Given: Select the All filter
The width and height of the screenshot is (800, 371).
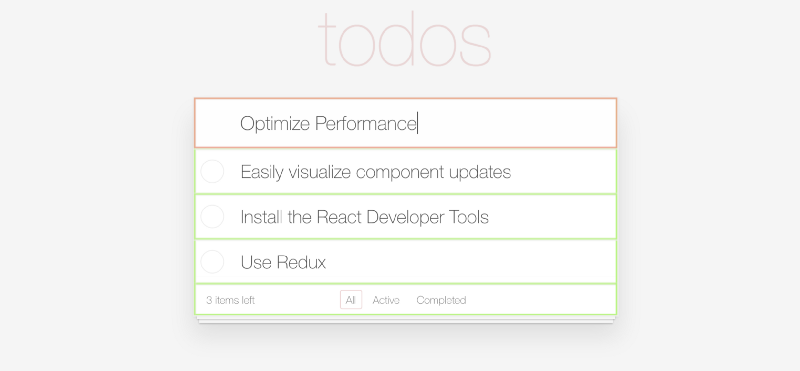Looking at the screenshot, I should click(x=351, y=300).
